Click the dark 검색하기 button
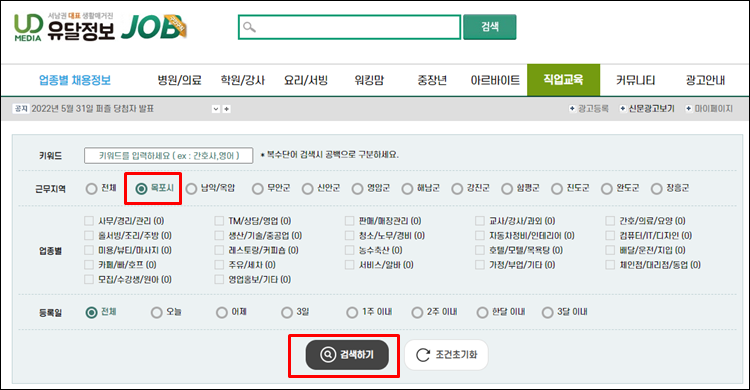Screen dimensions: 750x390 [347, 355]
